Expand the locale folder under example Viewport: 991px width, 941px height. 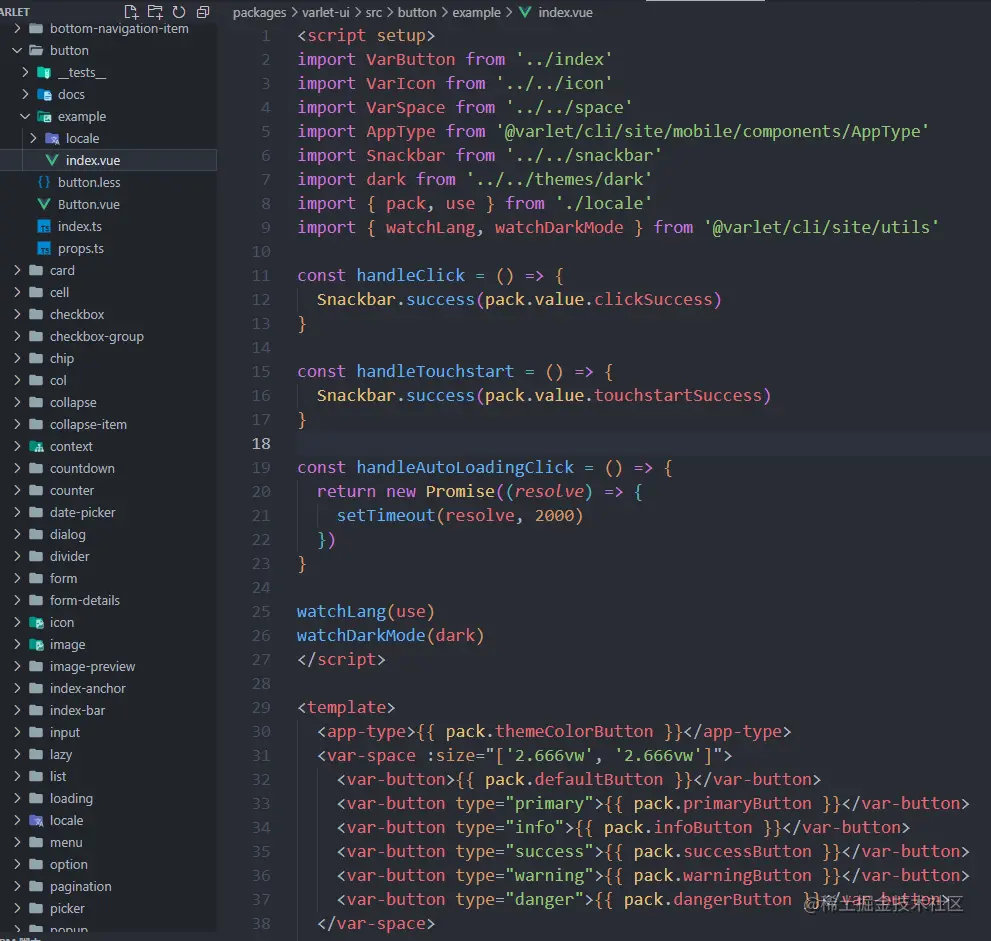pos(33,138)
